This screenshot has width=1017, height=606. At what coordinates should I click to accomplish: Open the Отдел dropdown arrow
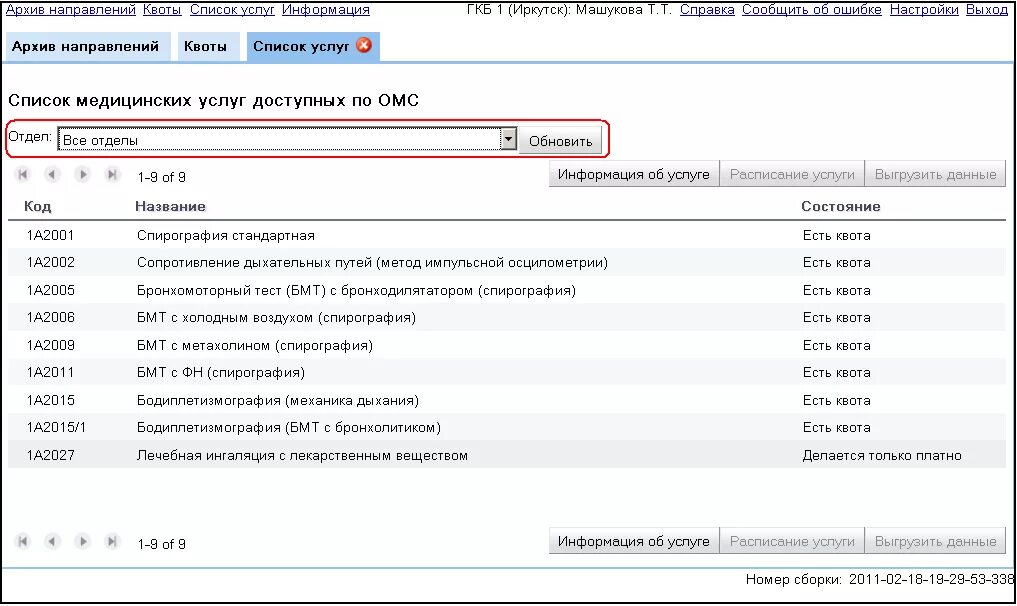click(x=508, y=139)
